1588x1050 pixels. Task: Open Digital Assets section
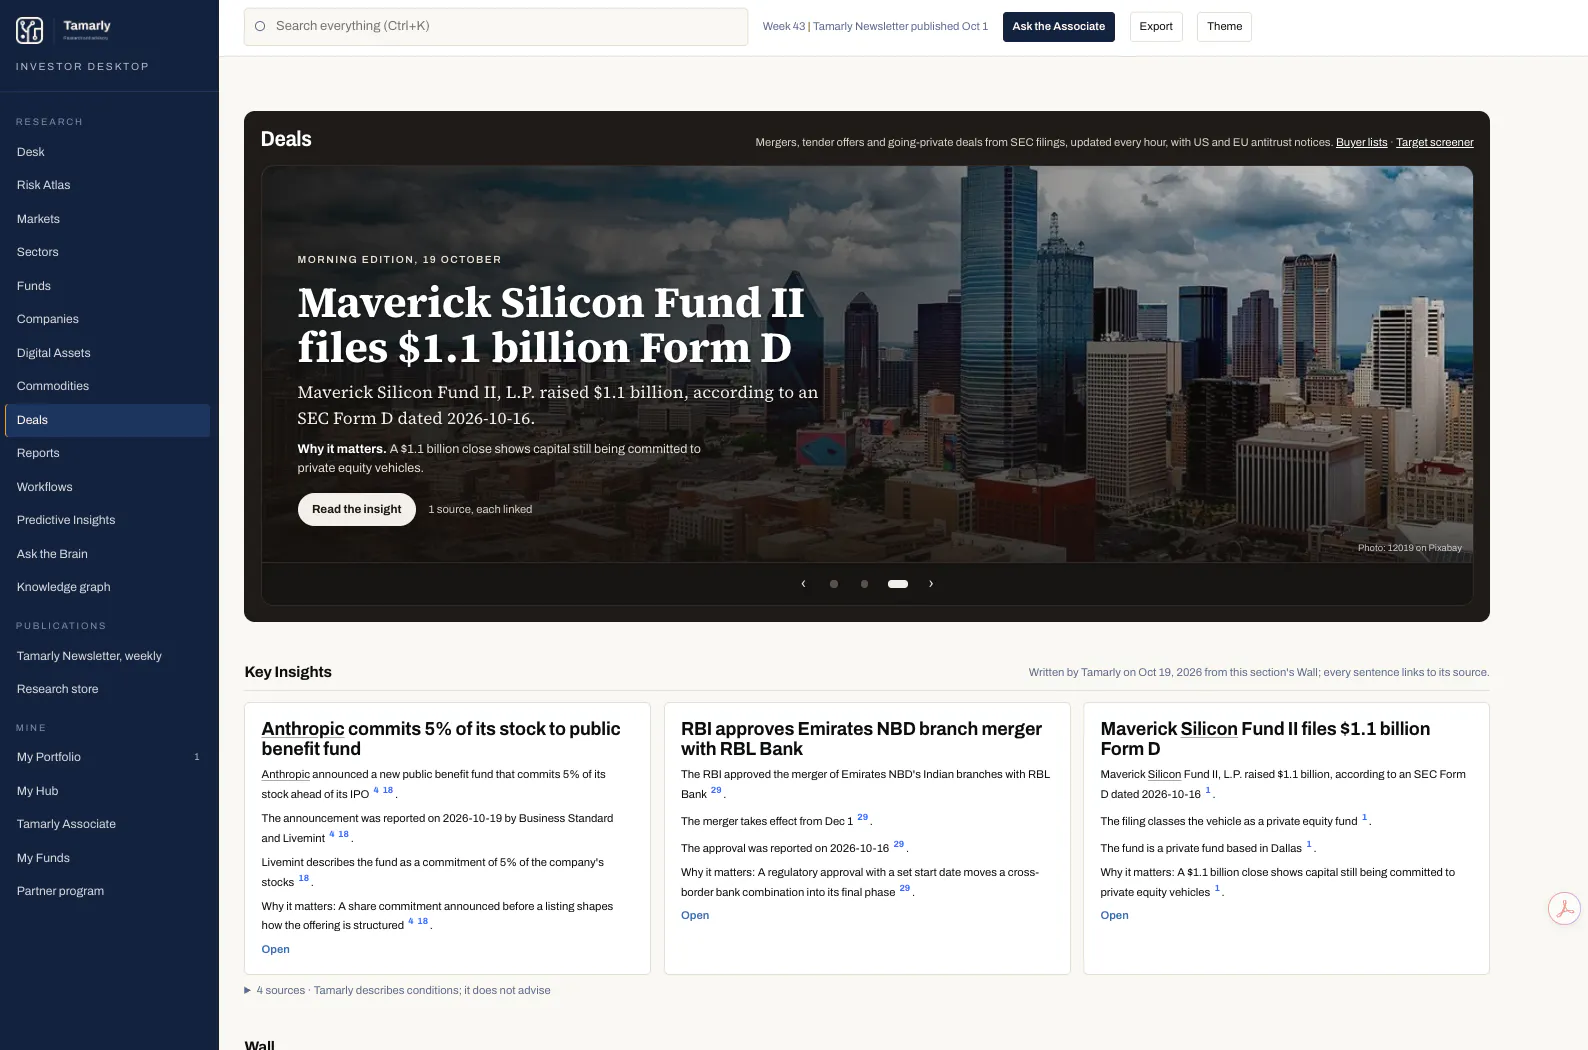point(107,353)
